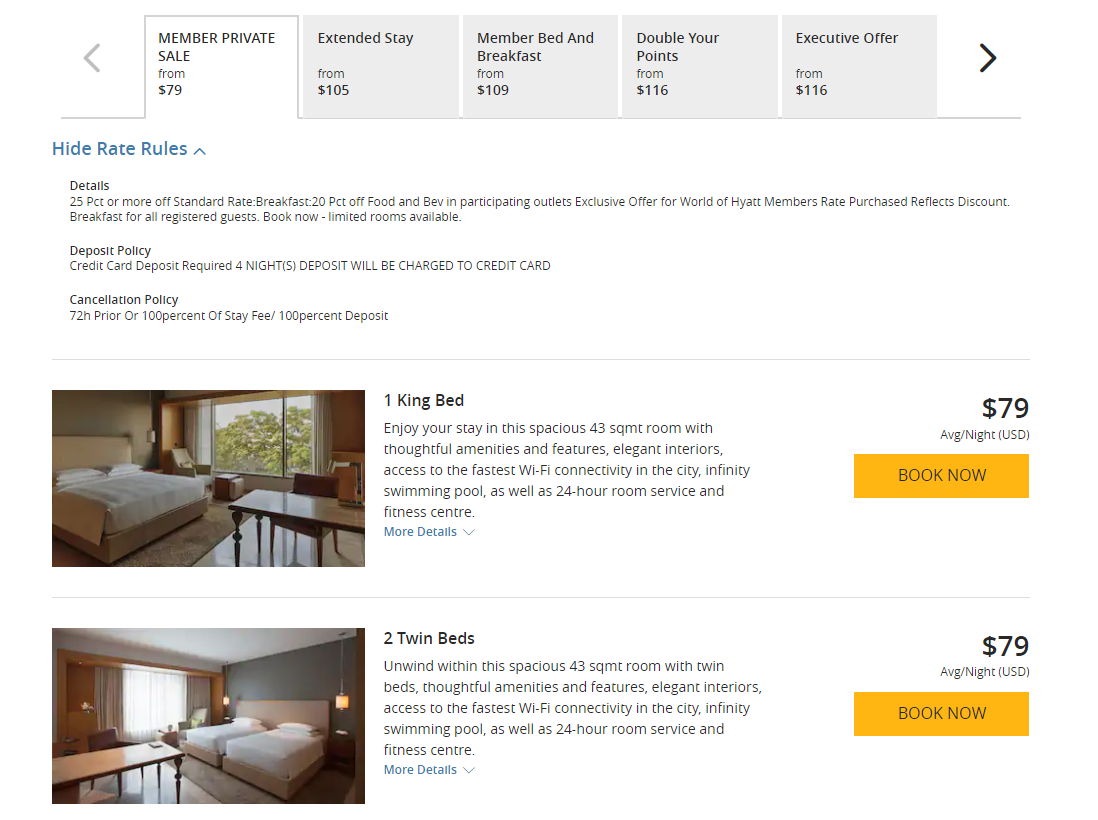Click the 2 Twin Beds room photo
The image size is (1098, 820).
pyautogui.click(x=207, y=715)
